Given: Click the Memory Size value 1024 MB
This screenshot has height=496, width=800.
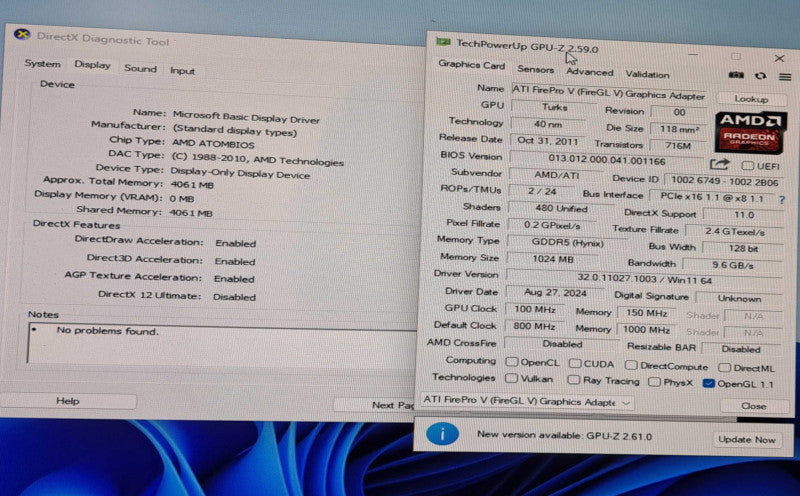Looking at the screenshot, I should pos(553,259).
